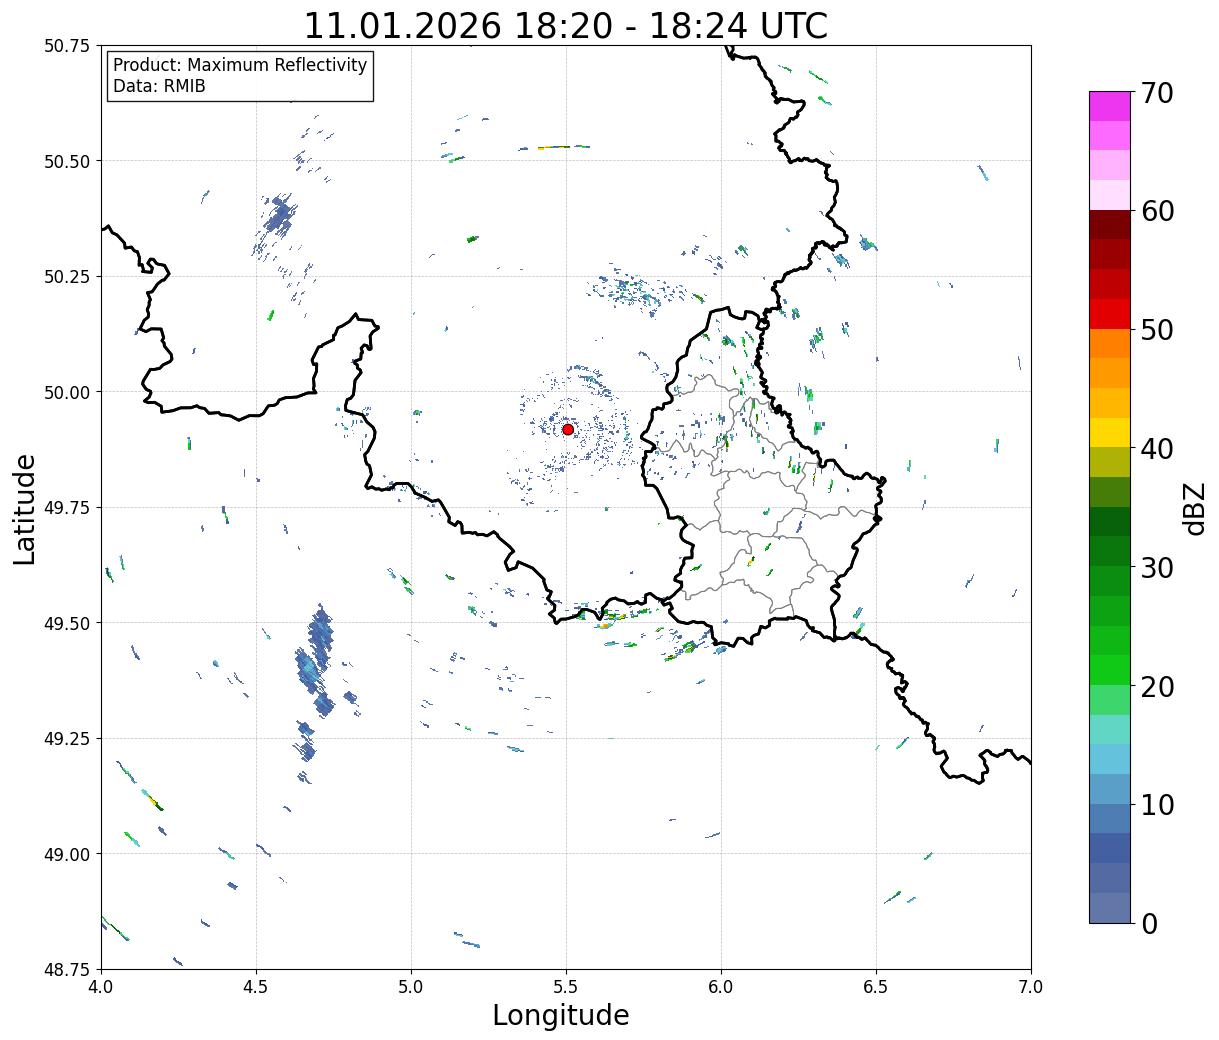Pick the orange colorbar segment just below 50
The width and height of the screenshot is (1219, 1040).
tap(1110, 344)
